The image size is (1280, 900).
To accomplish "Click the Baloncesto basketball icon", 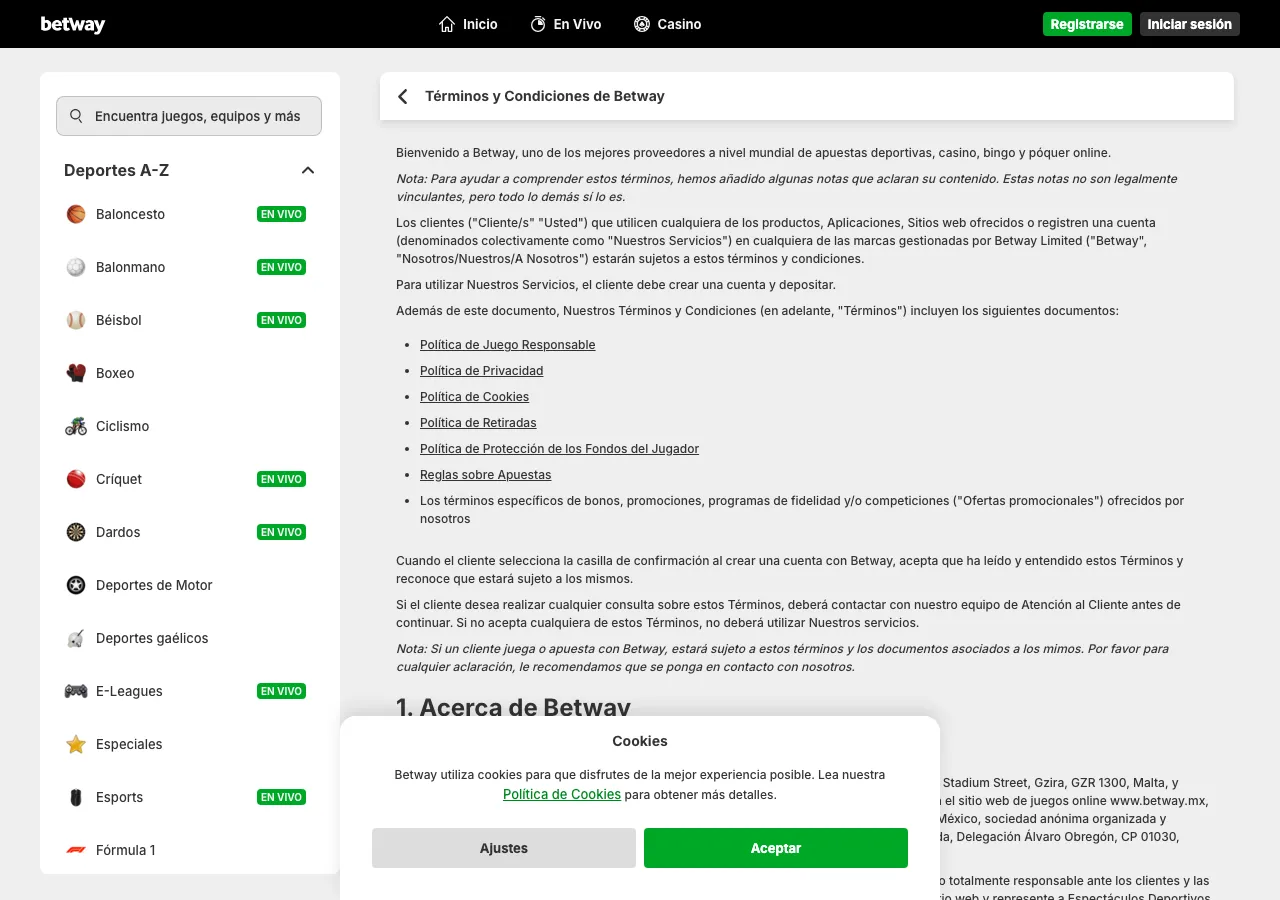I will pos(76,214).
